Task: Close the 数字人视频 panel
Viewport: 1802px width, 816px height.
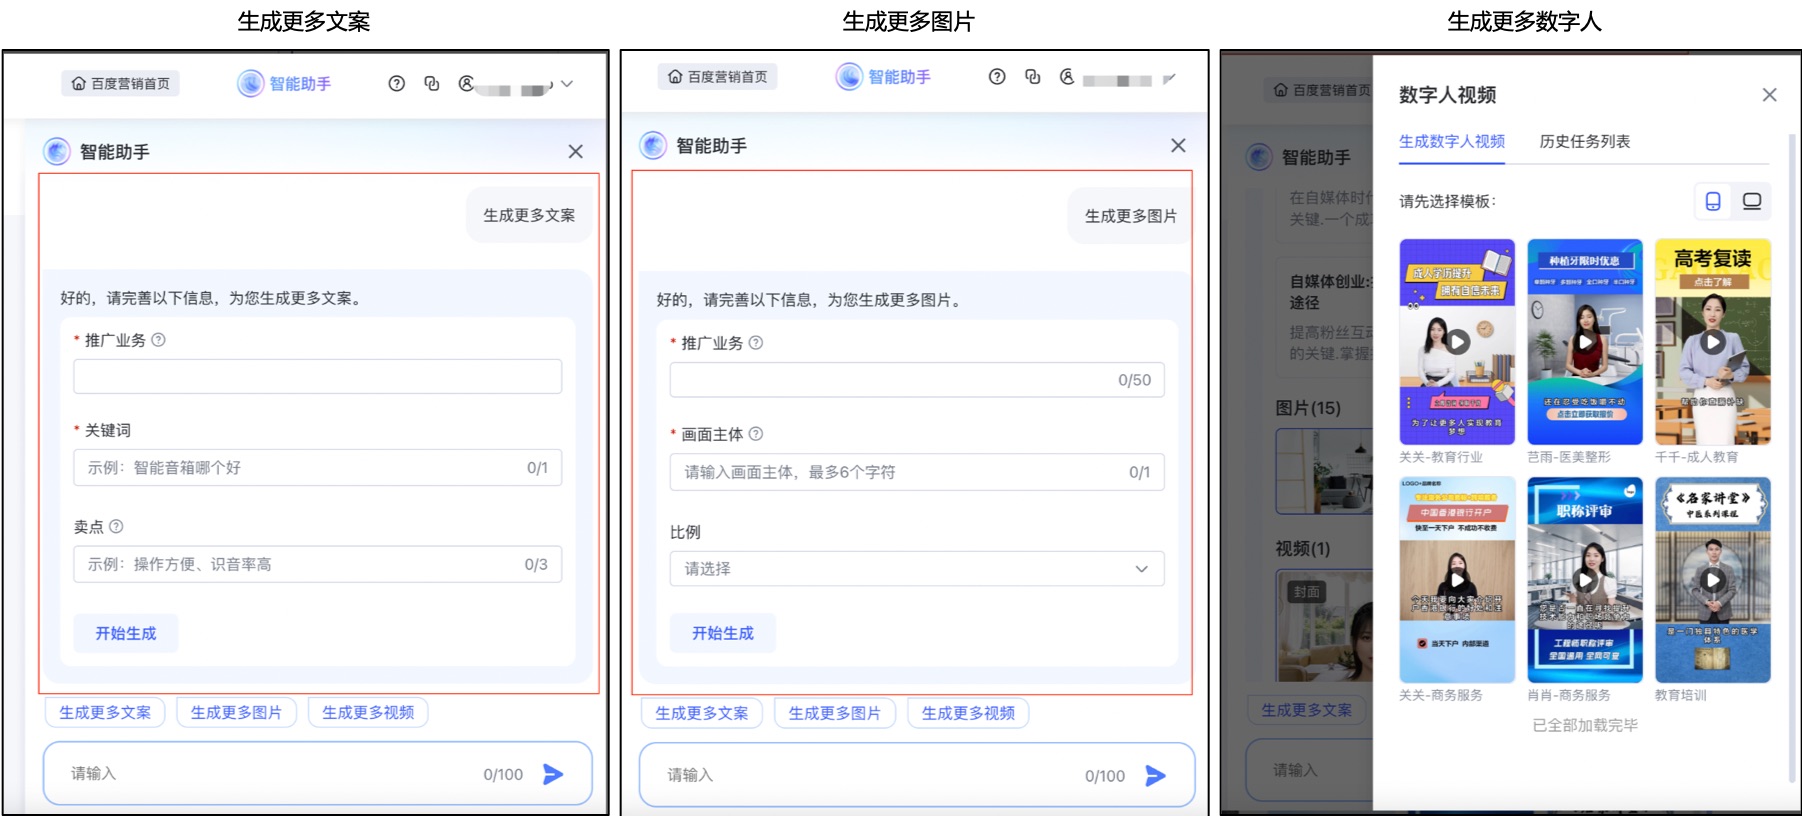Action: click(x=1769, y=95)
